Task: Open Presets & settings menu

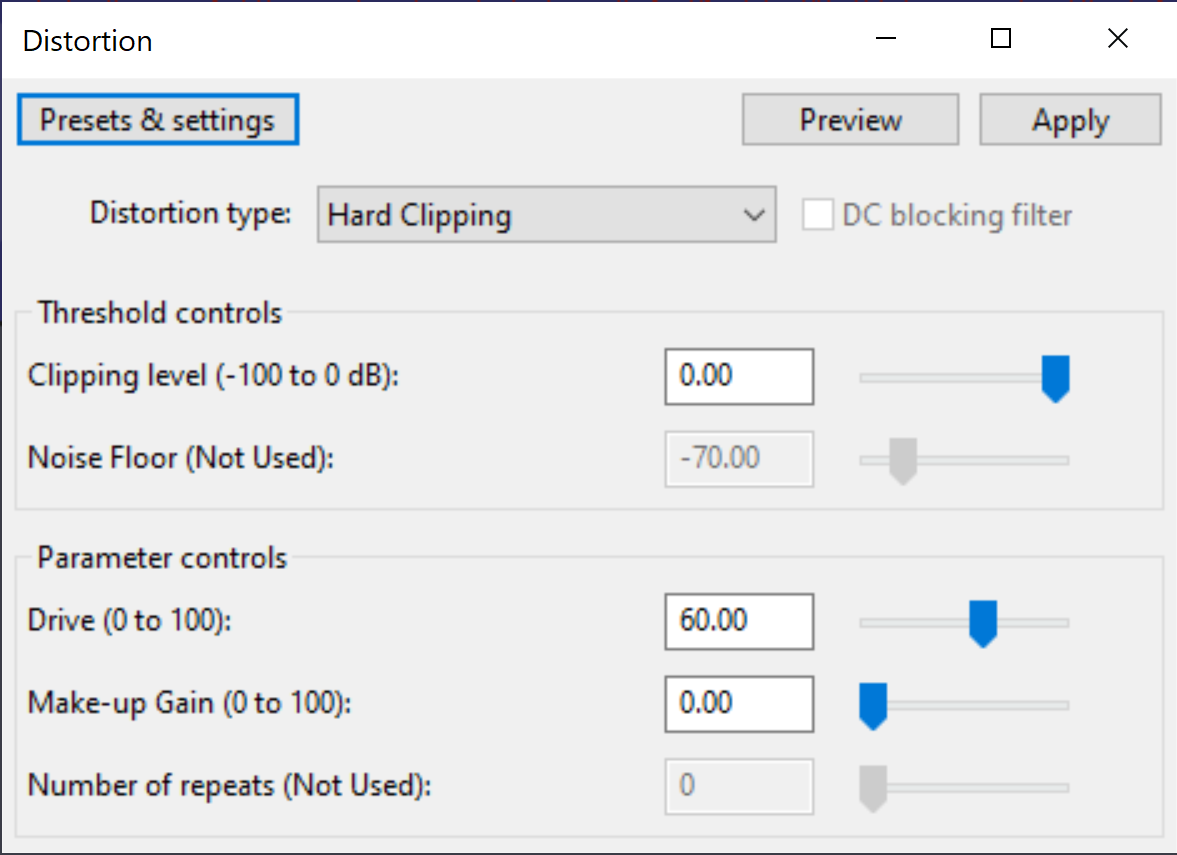Action: point(158,120)
